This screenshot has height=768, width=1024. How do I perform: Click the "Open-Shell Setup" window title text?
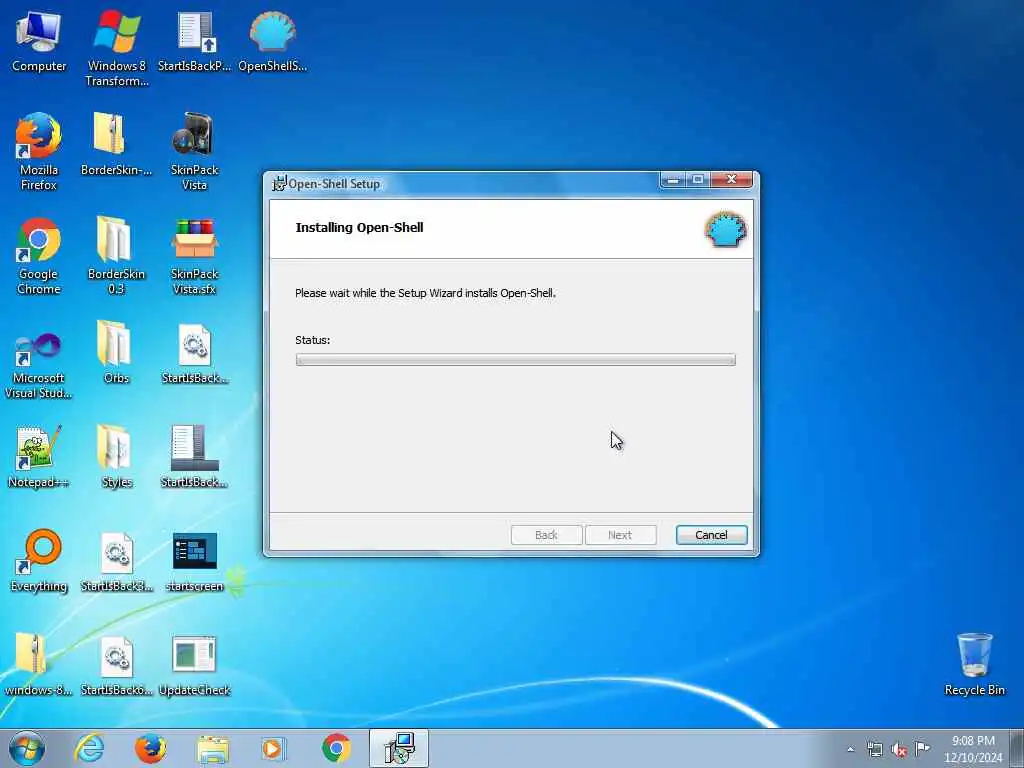pos(334,184)
